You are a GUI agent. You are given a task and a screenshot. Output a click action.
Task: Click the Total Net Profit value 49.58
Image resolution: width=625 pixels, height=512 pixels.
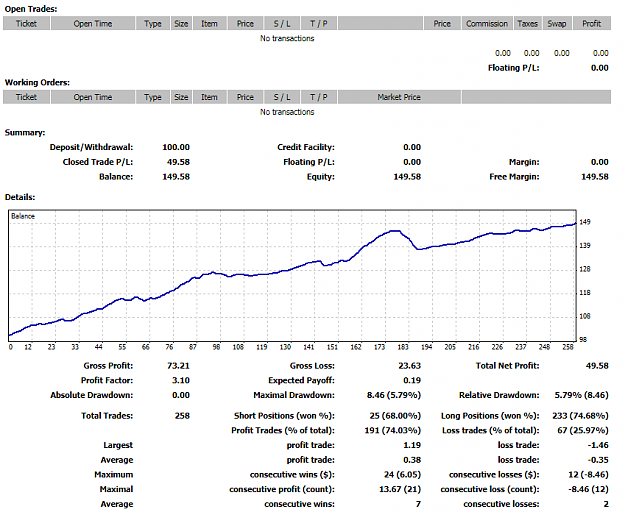coord(597,365)
